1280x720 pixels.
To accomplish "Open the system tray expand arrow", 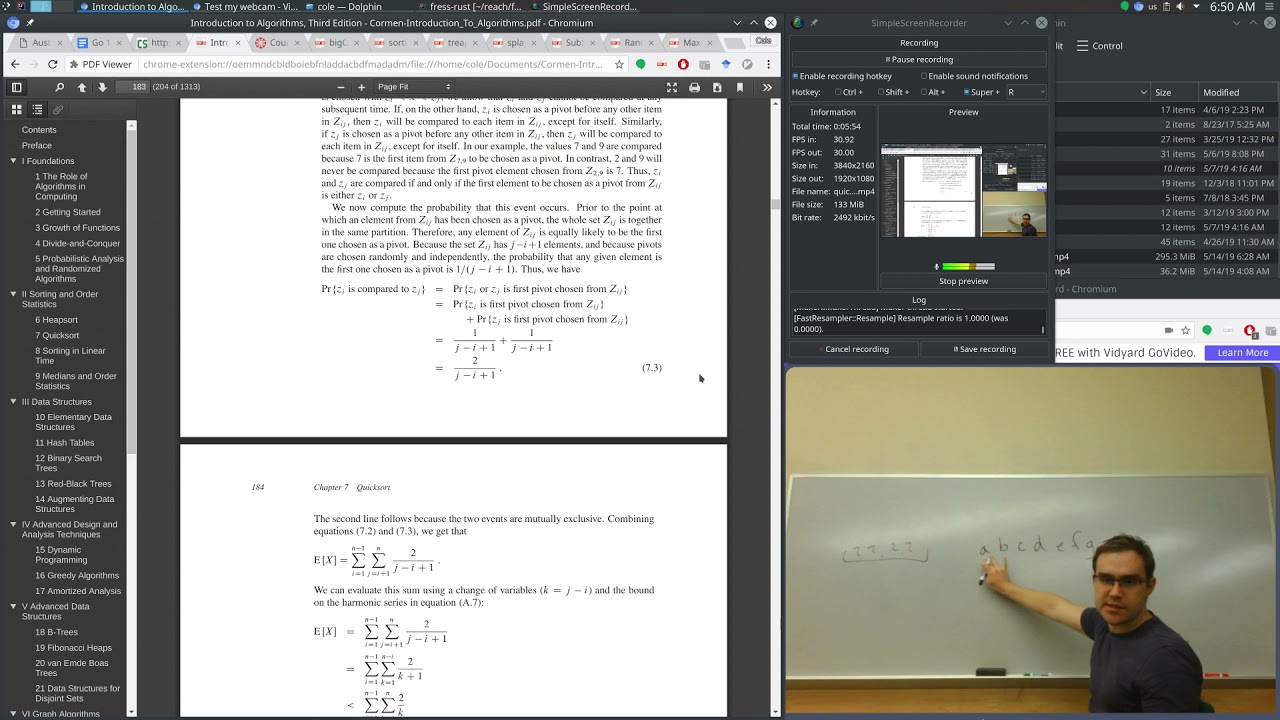I will (1198, 7).
